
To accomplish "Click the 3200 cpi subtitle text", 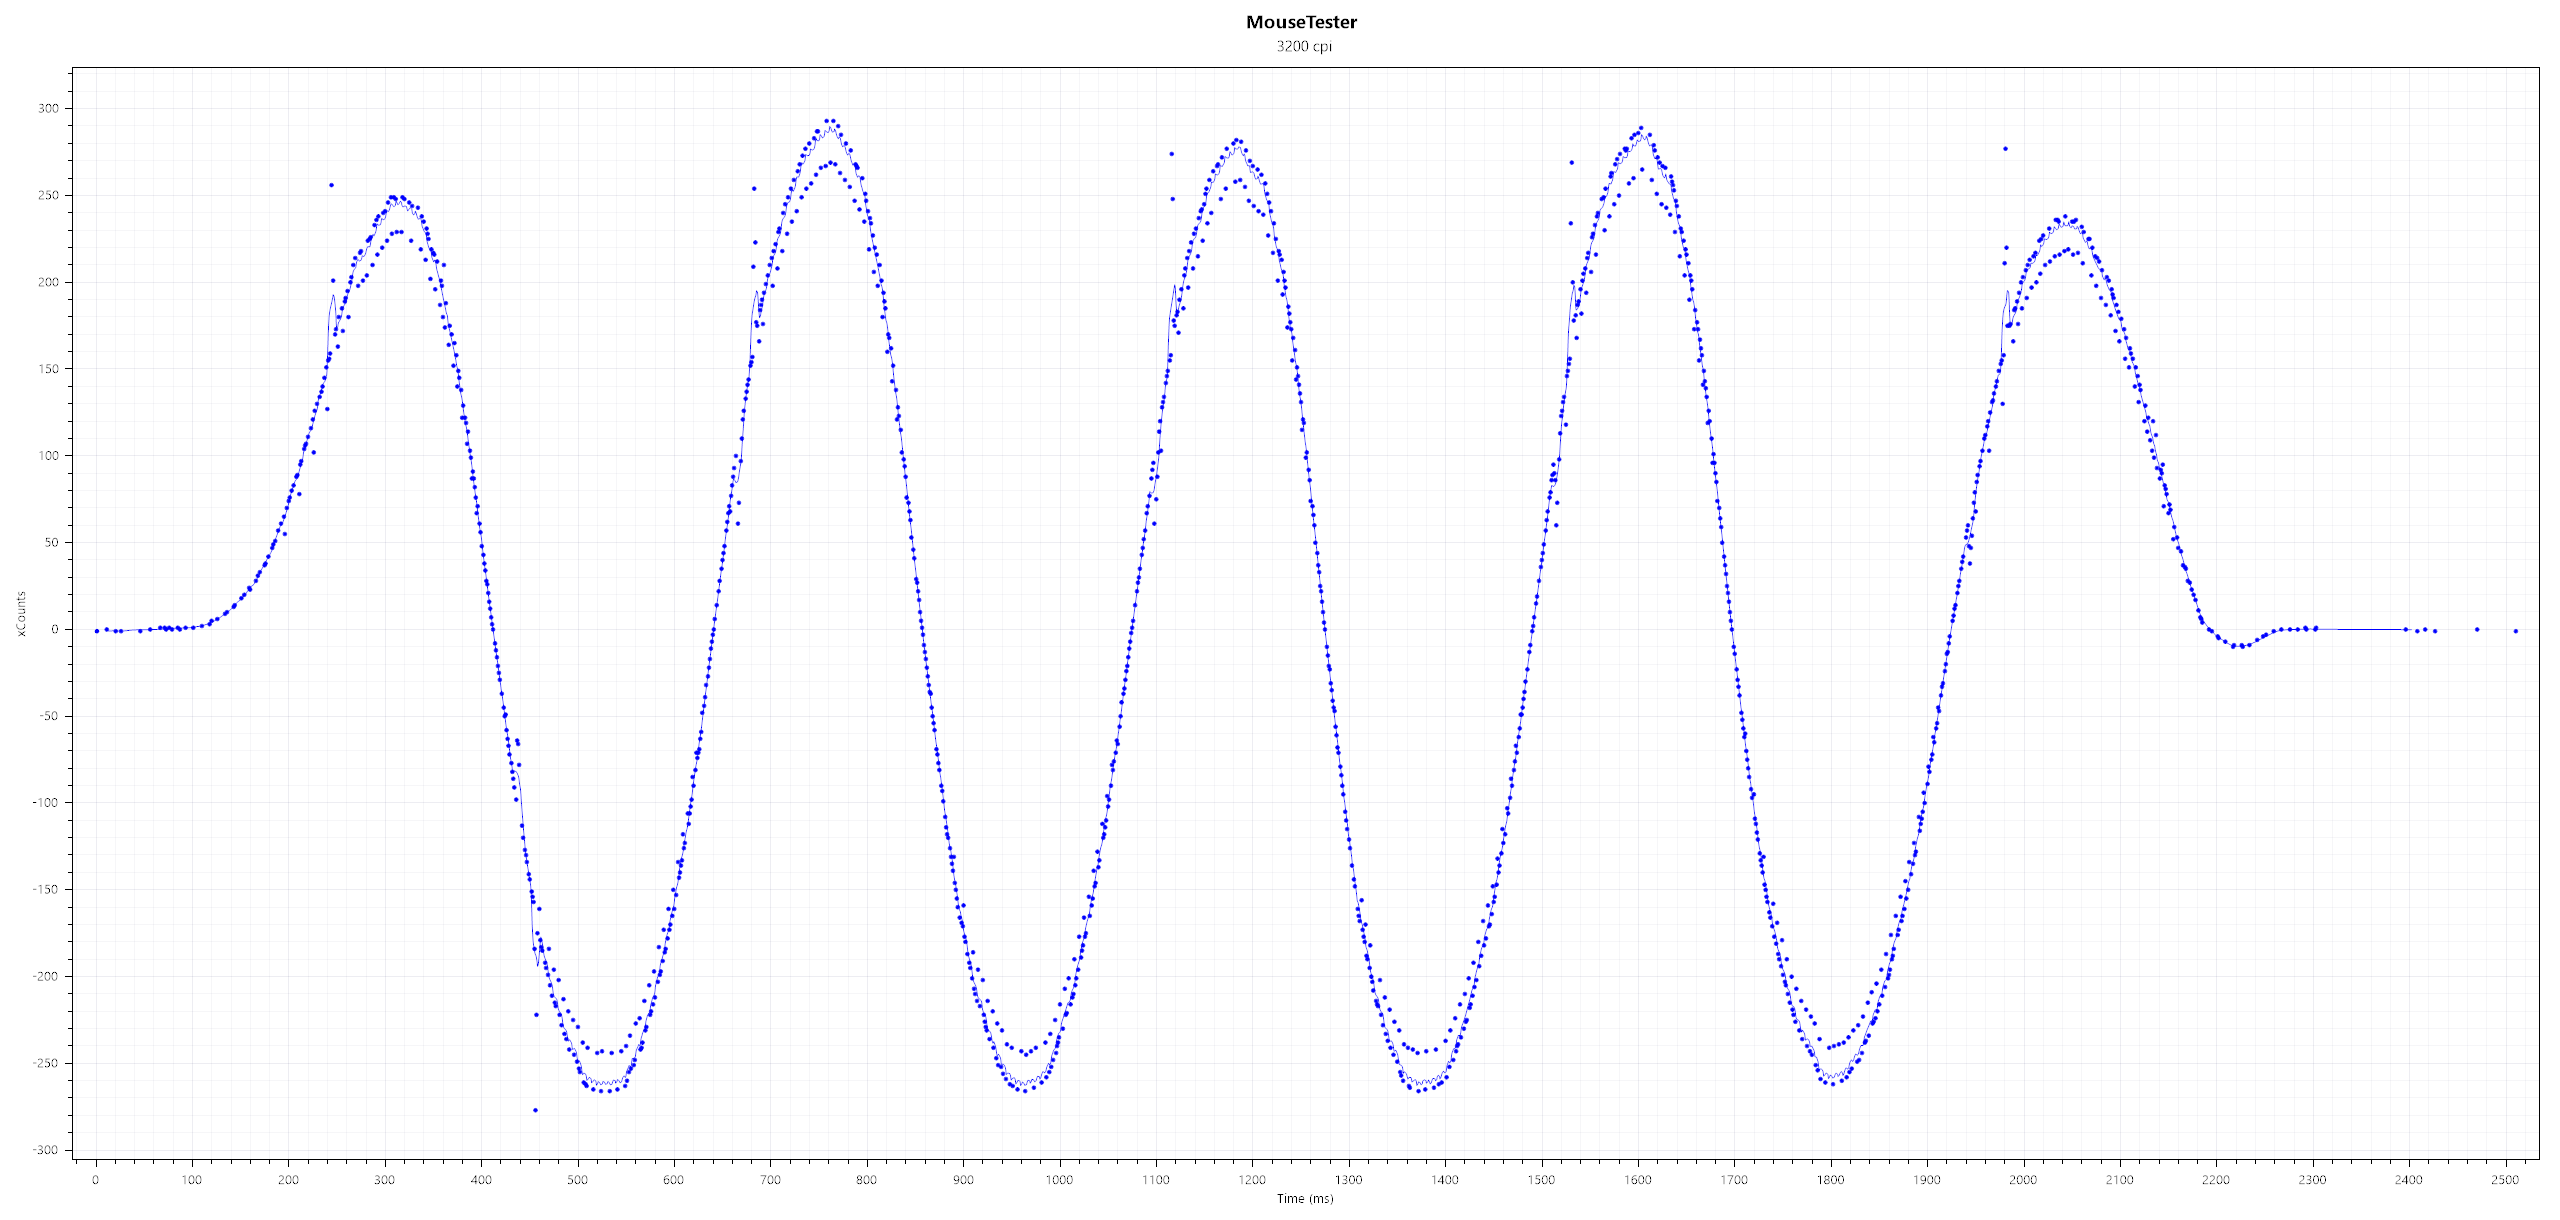I will (1304, 46).
